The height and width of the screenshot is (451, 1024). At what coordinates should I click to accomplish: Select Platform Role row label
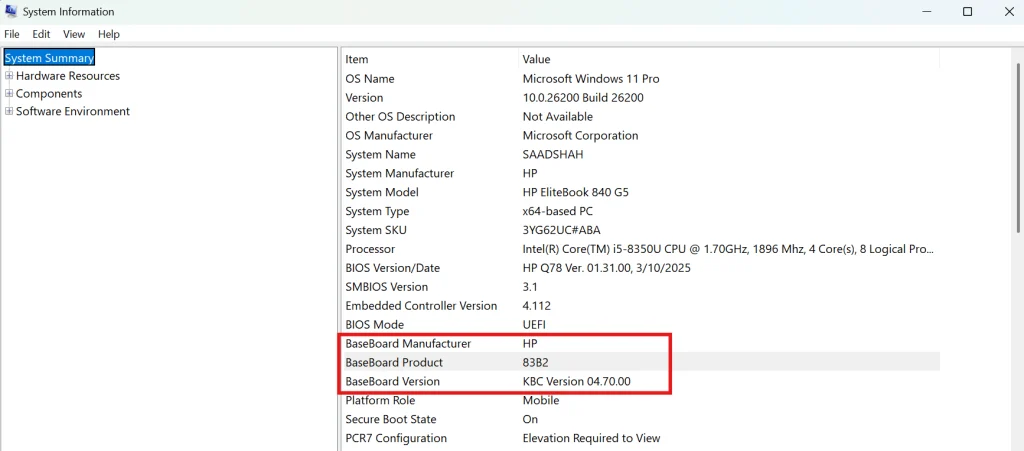tap(380, 401)
